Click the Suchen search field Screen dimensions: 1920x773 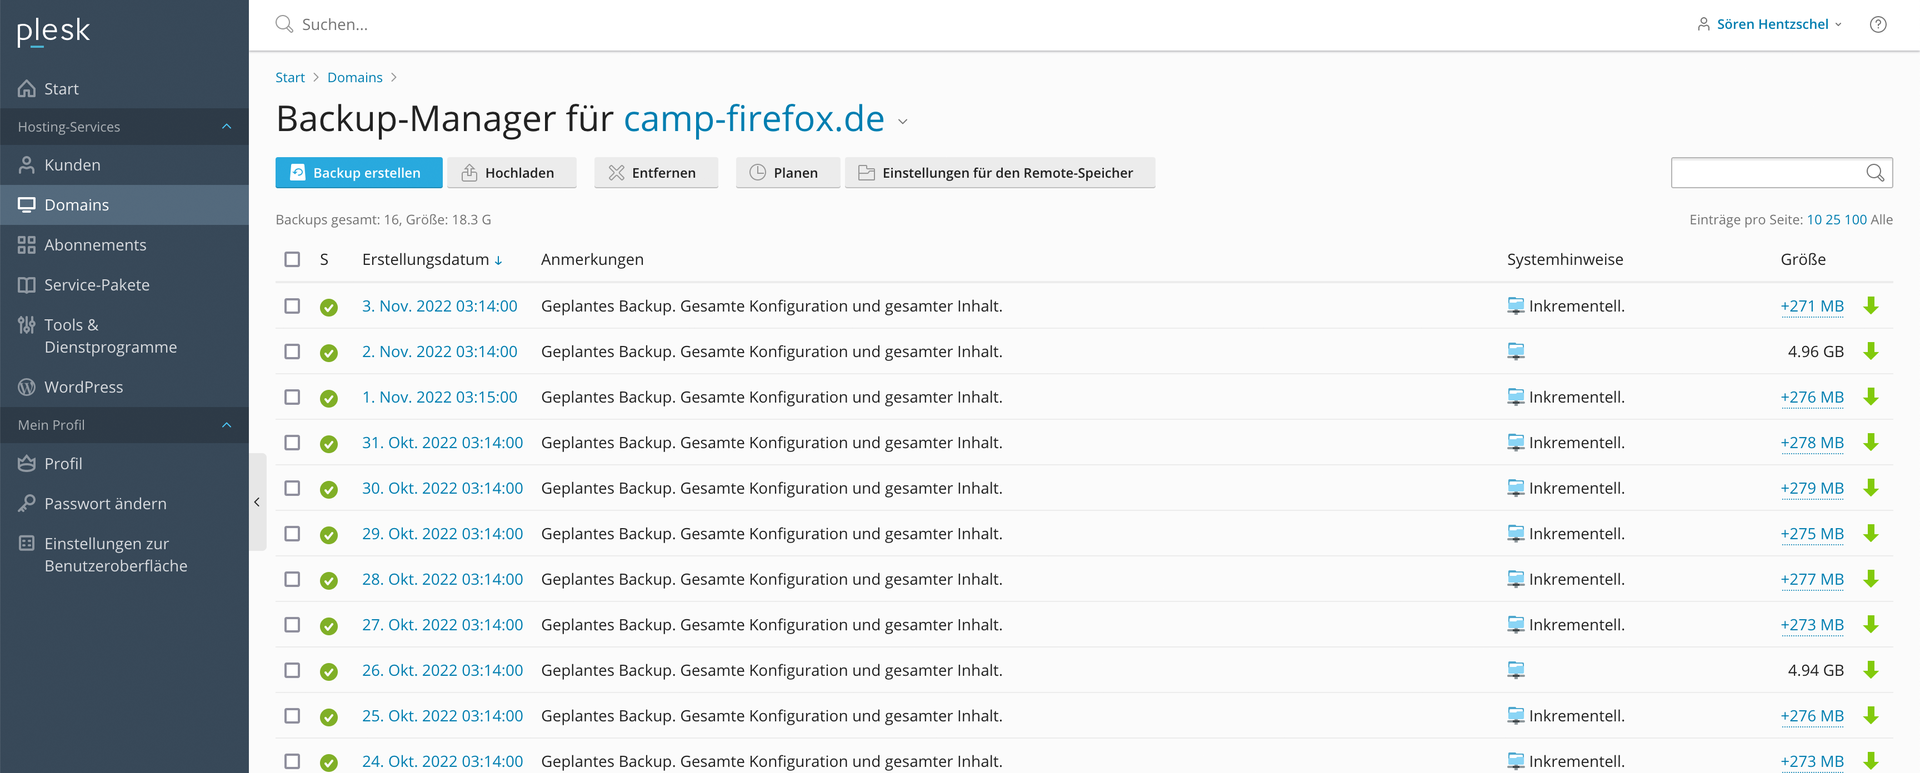(600, 25)
